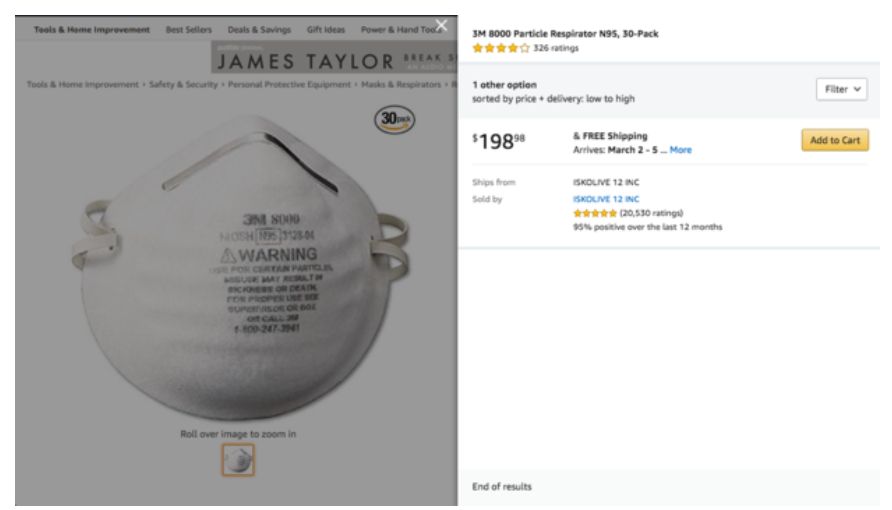Open Tools & Home Improvement menu
This screenshot has width=892, height=510.
[92, 30]
